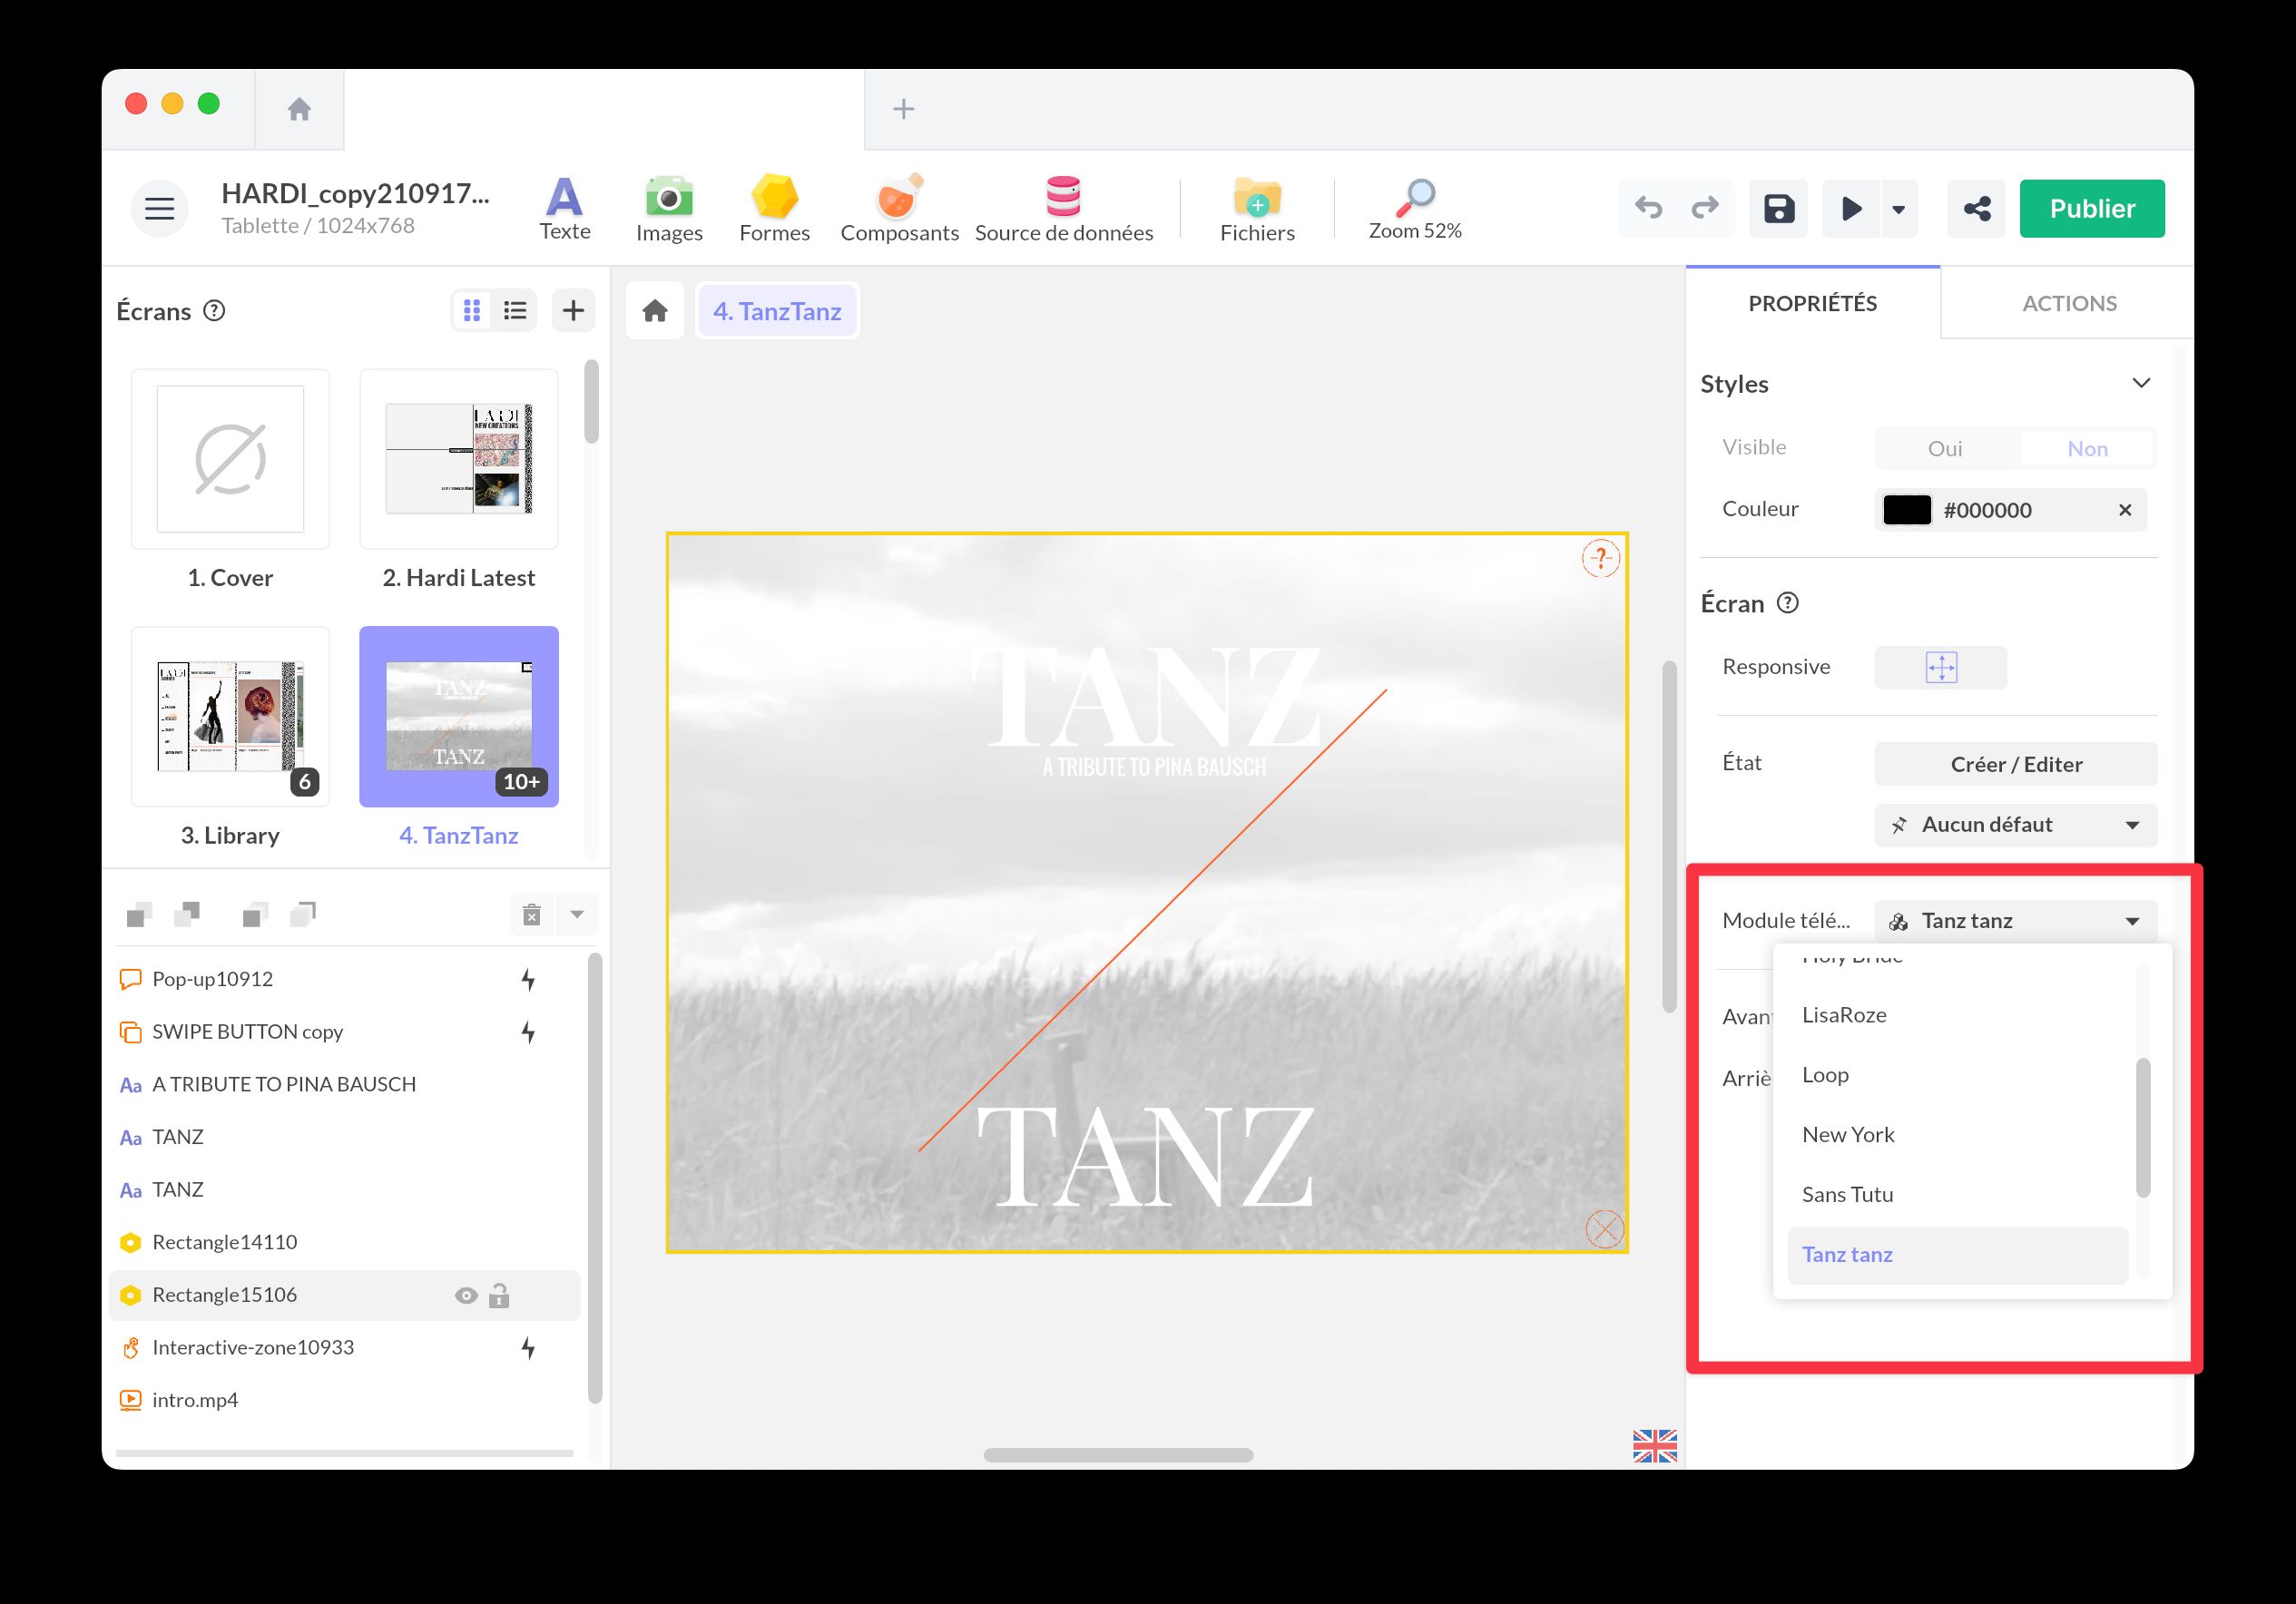Open the Fichiers file manager
The height and width of the screenshot is (1604, 2296).
tap(1256, 207)
